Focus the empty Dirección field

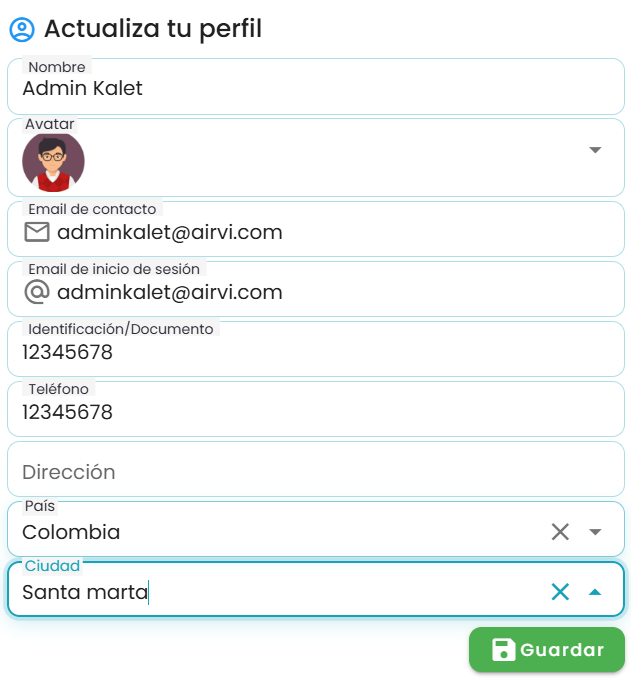pyautogui.click(x=316, y=469)
